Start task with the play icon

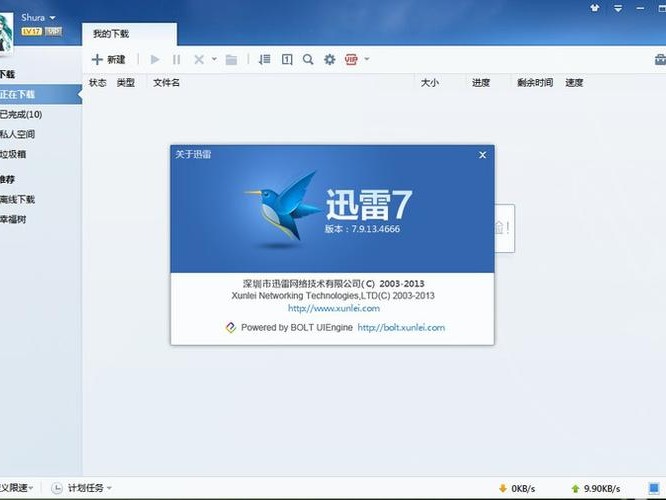click(x=155, y=59)
